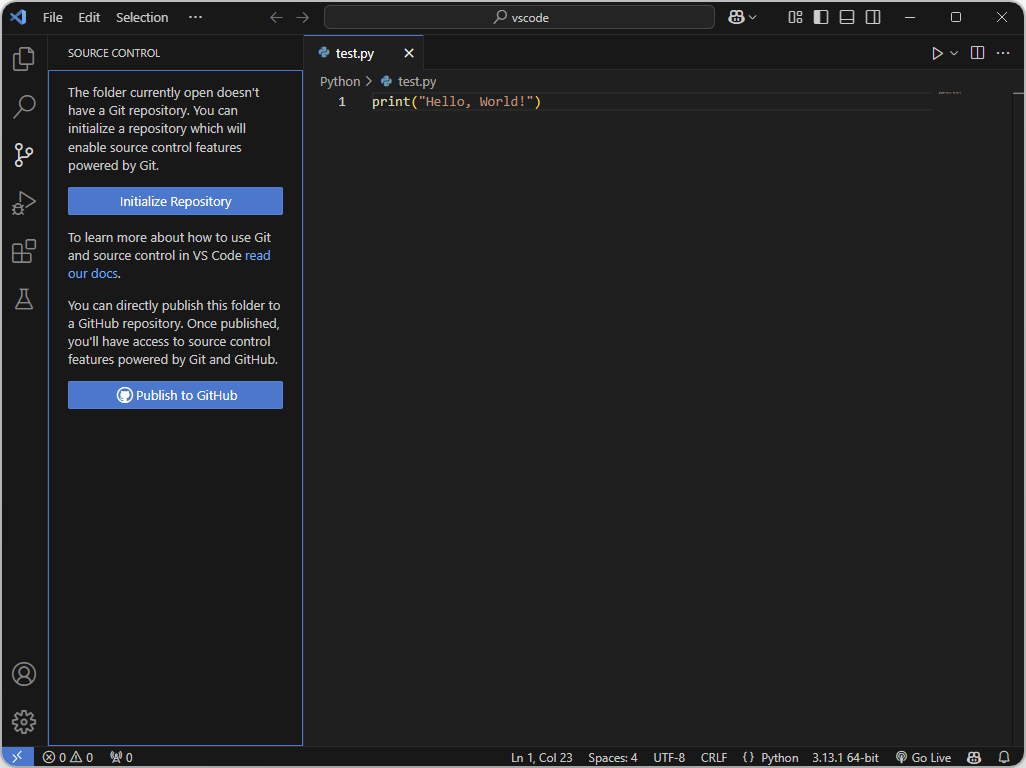Click the Publish to GitHub button
The image size is (1026, 768).
click(x=175, y=395)
